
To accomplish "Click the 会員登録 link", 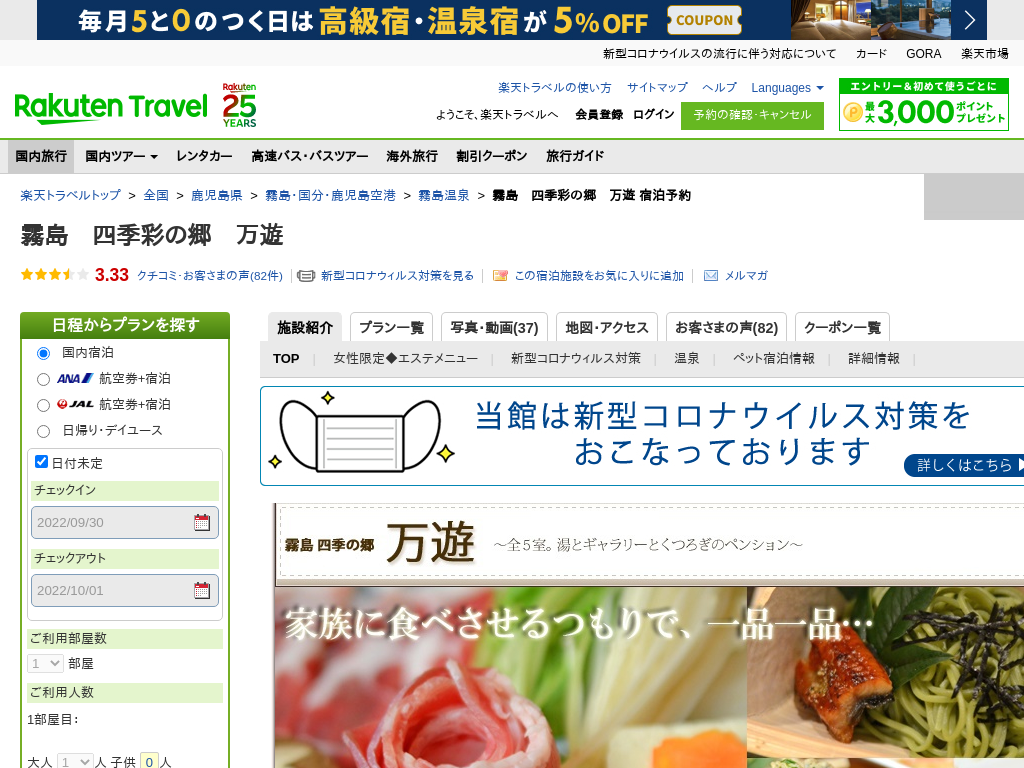I will 599,115.
